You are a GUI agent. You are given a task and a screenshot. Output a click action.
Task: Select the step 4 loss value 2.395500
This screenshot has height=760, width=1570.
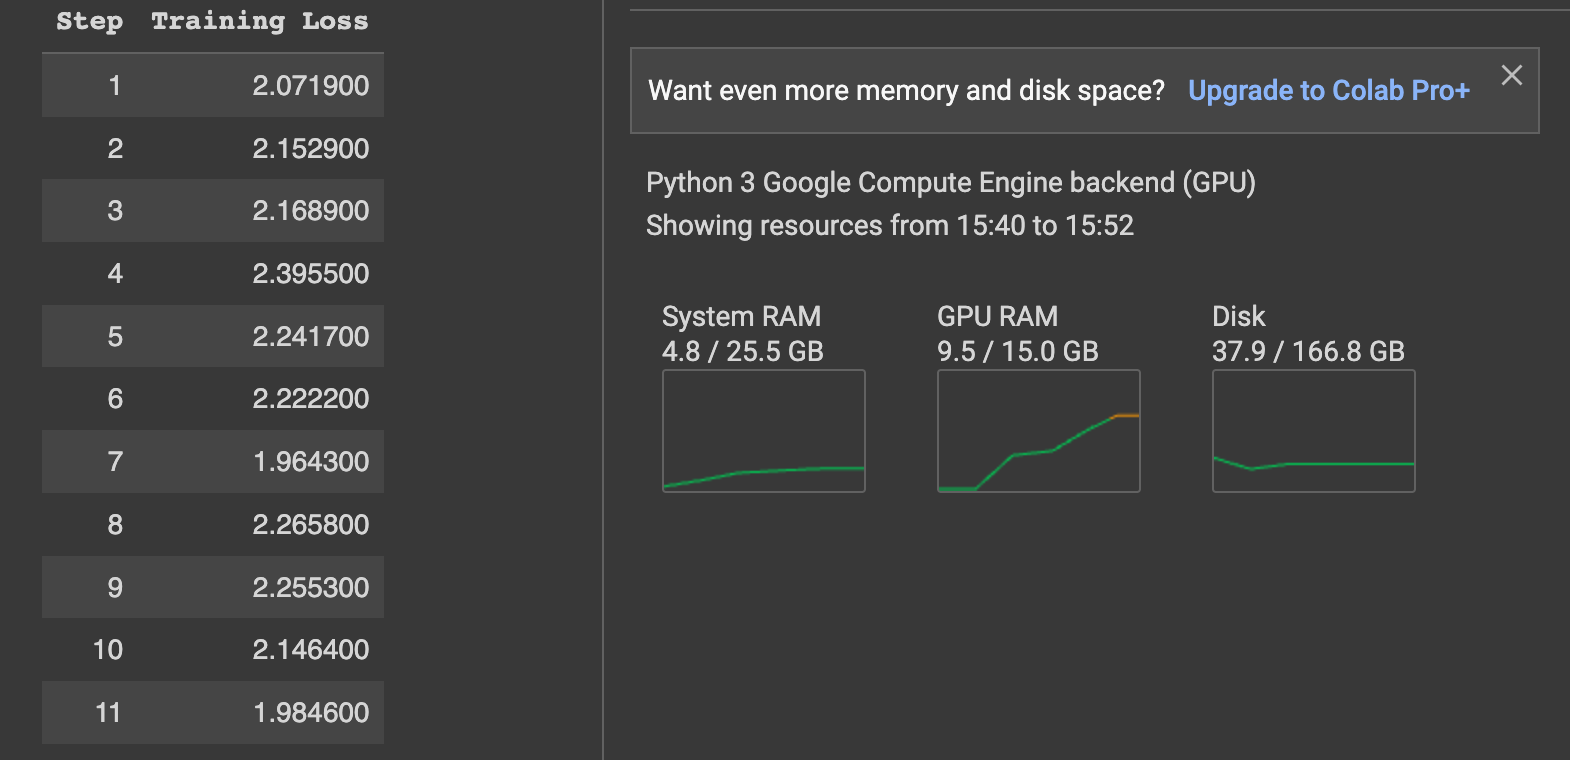click(310, 274)
